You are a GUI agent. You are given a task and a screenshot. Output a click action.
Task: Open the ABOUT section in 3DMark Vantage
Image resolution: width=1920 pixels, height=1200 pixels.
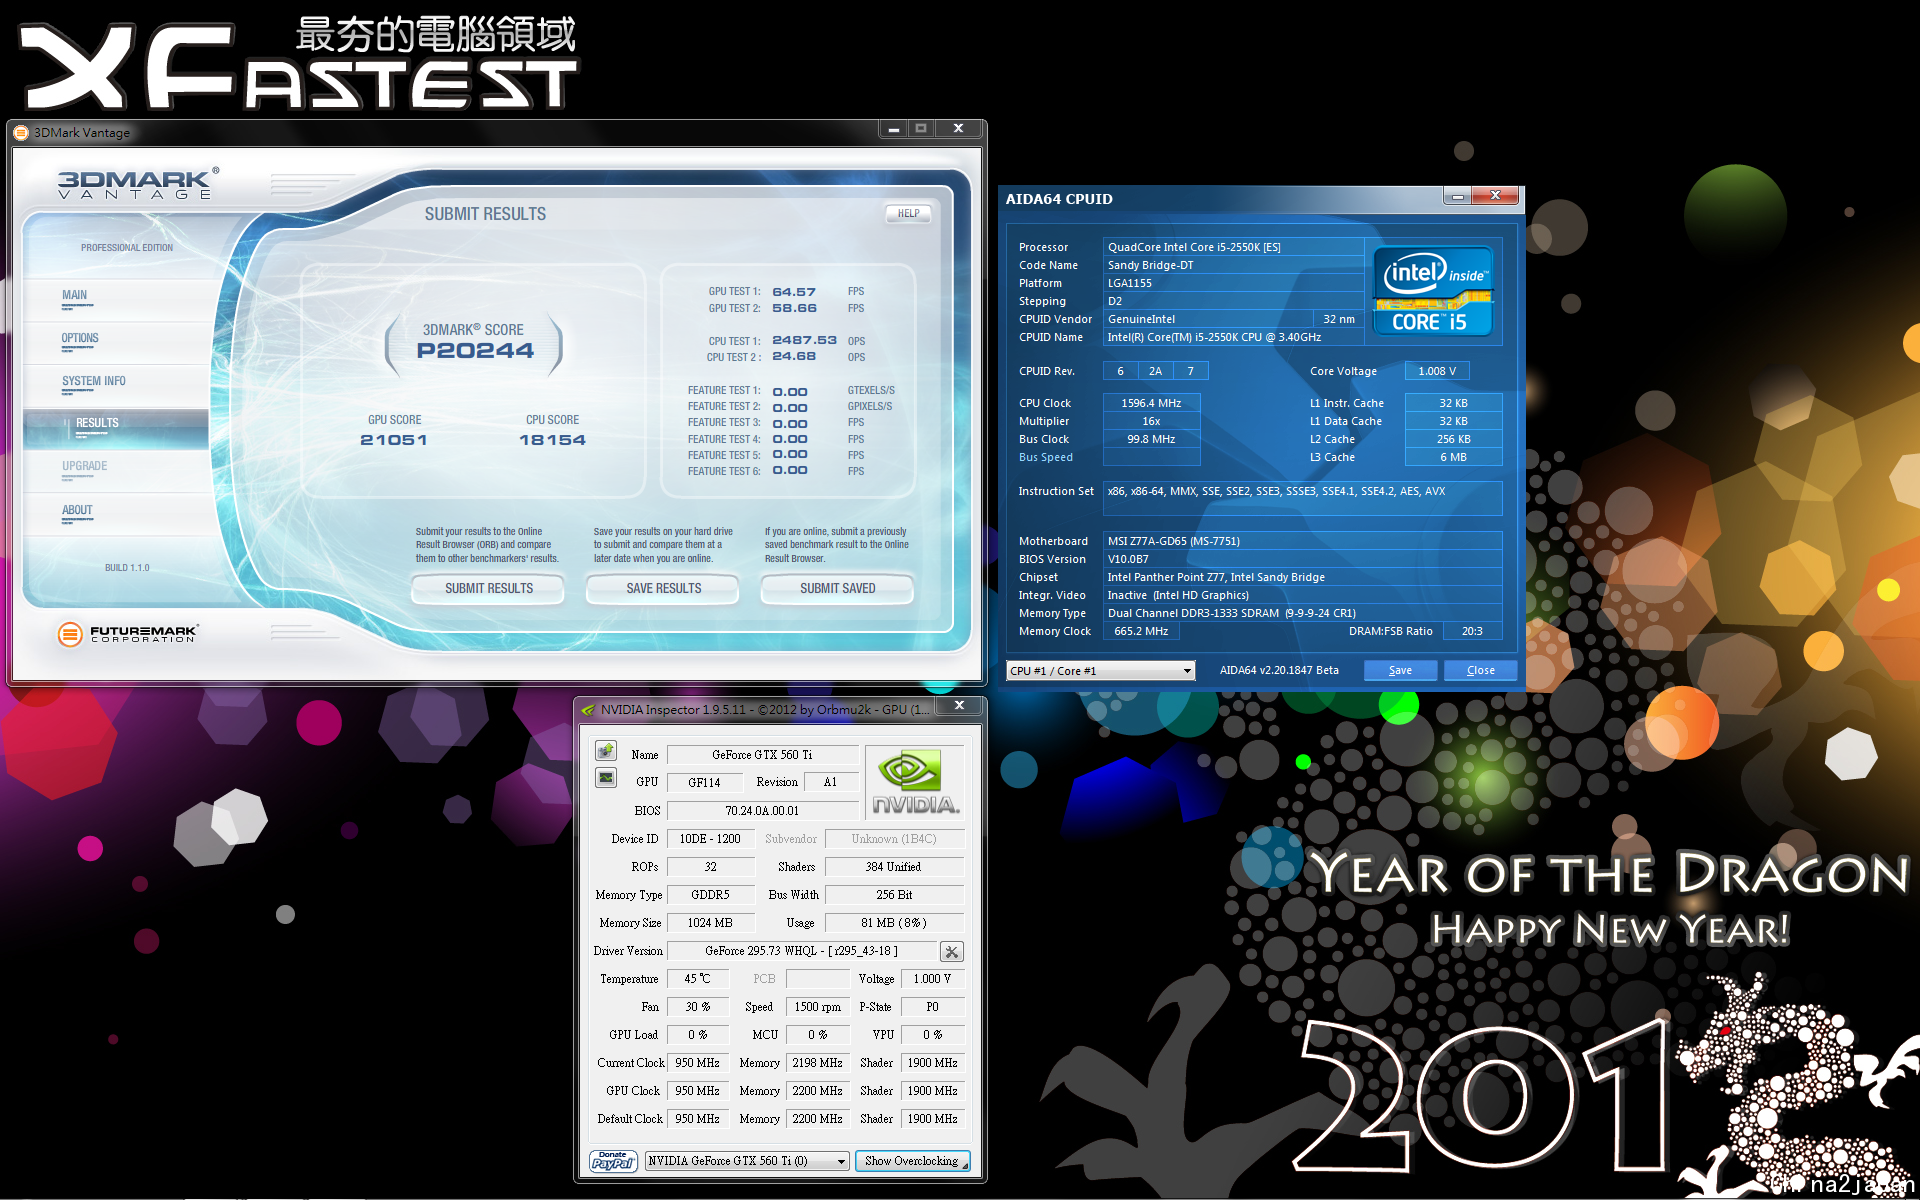pyautogui.click(x=77, y=510)
